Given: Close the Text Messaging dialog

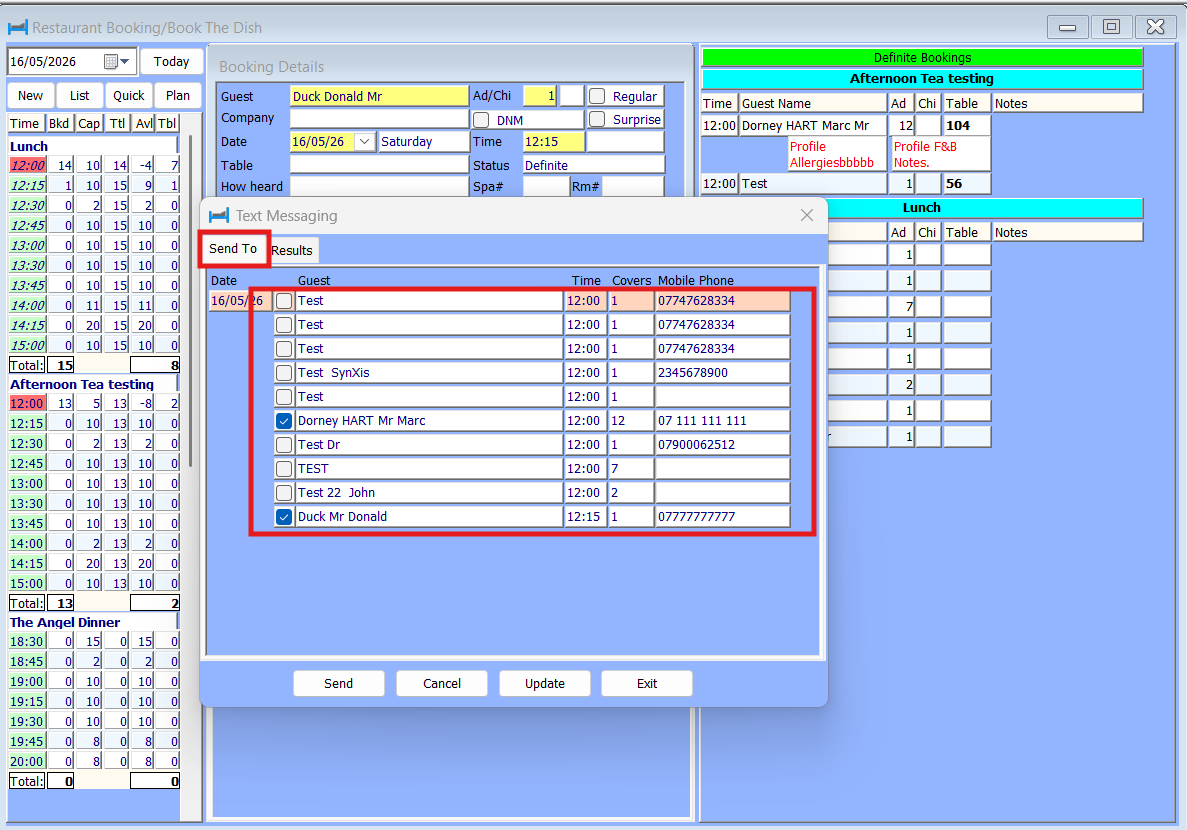Looking at the screenshot, I should click(807, 215).
